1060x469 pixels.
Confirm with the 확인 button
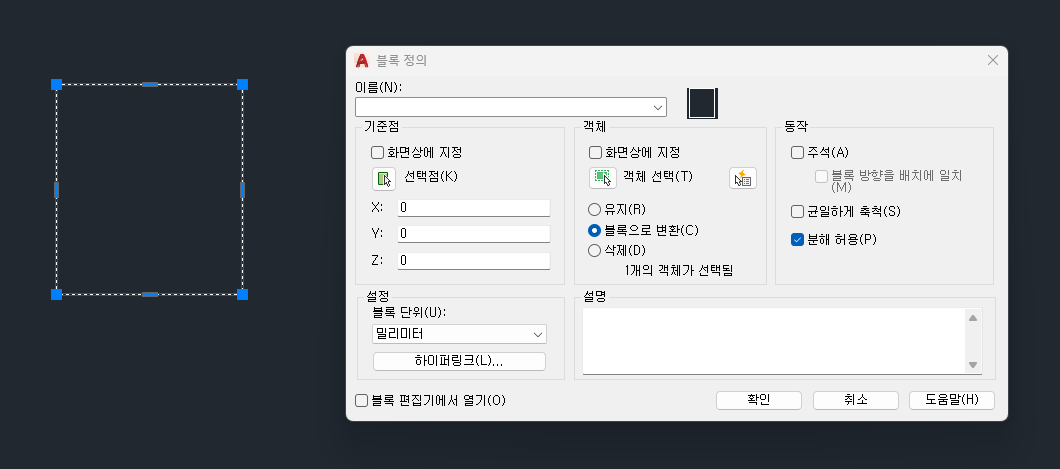[758, 400]
